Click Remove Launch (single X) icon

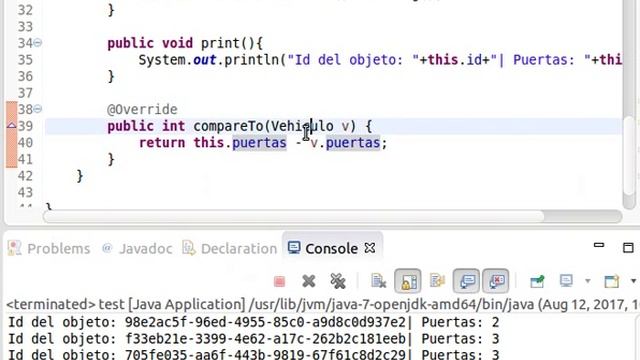click(x=309, y=281)
